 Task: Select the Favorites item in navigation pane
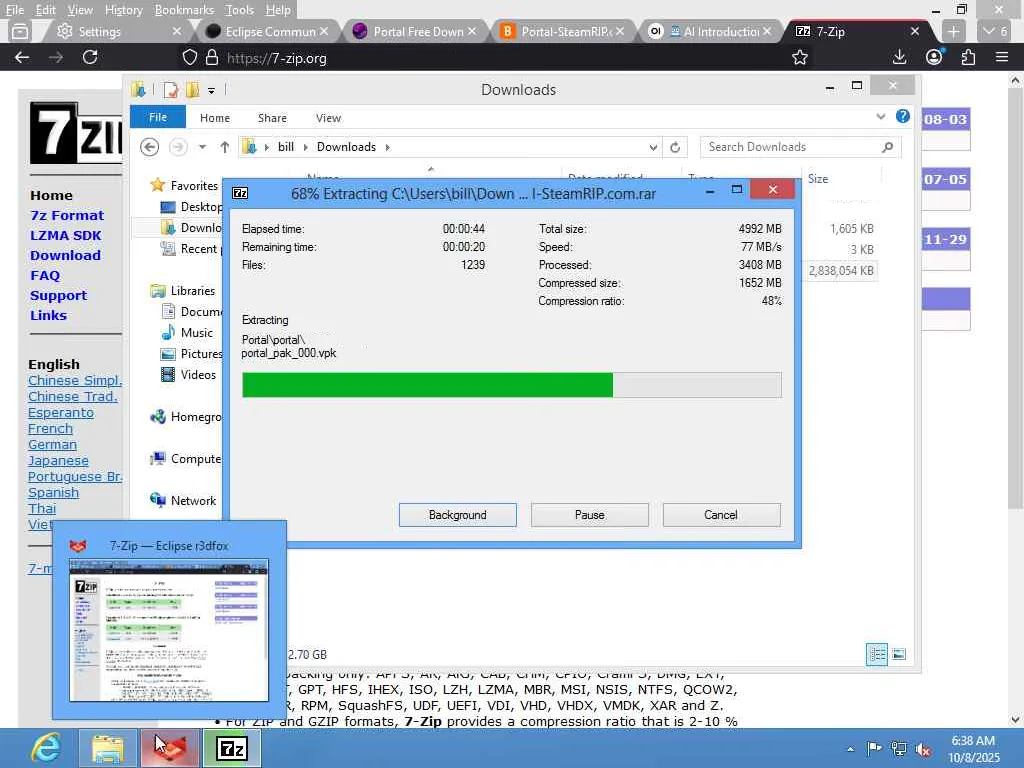click(184, 185)
